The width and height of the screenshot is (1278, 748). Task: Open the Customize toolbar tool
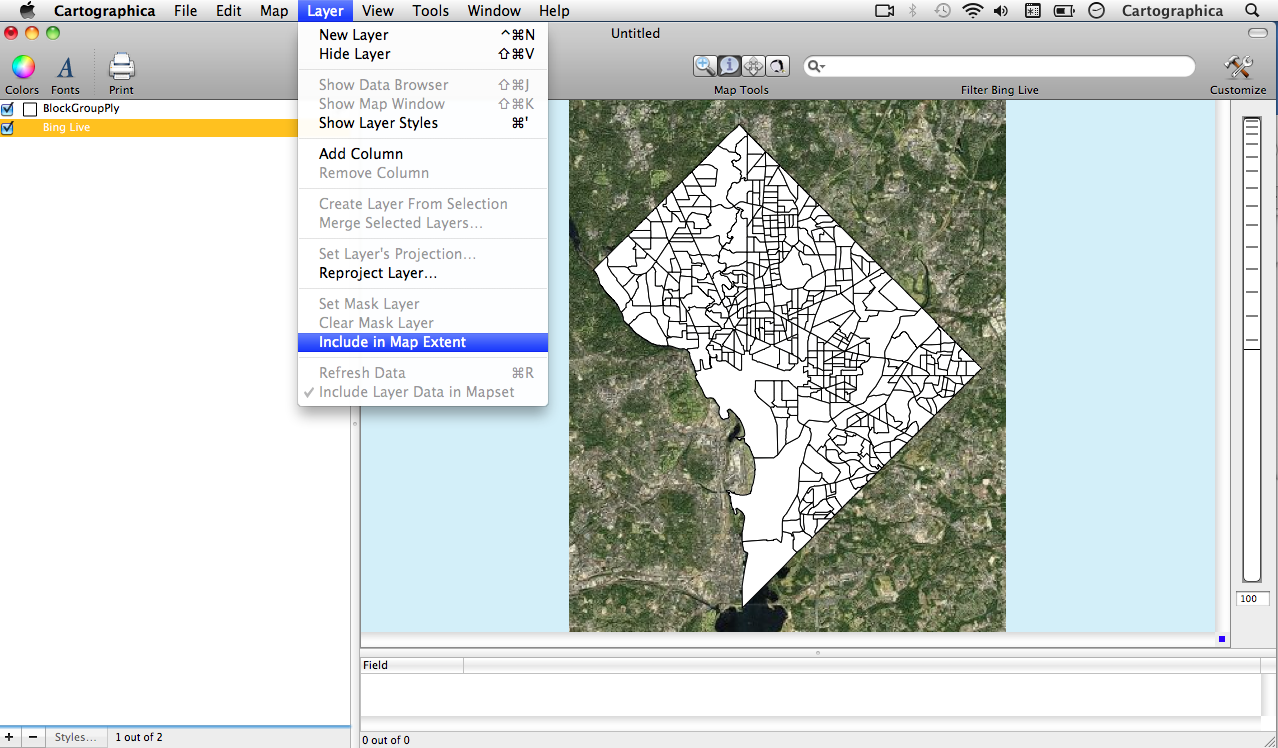(x=1238, y=68)
